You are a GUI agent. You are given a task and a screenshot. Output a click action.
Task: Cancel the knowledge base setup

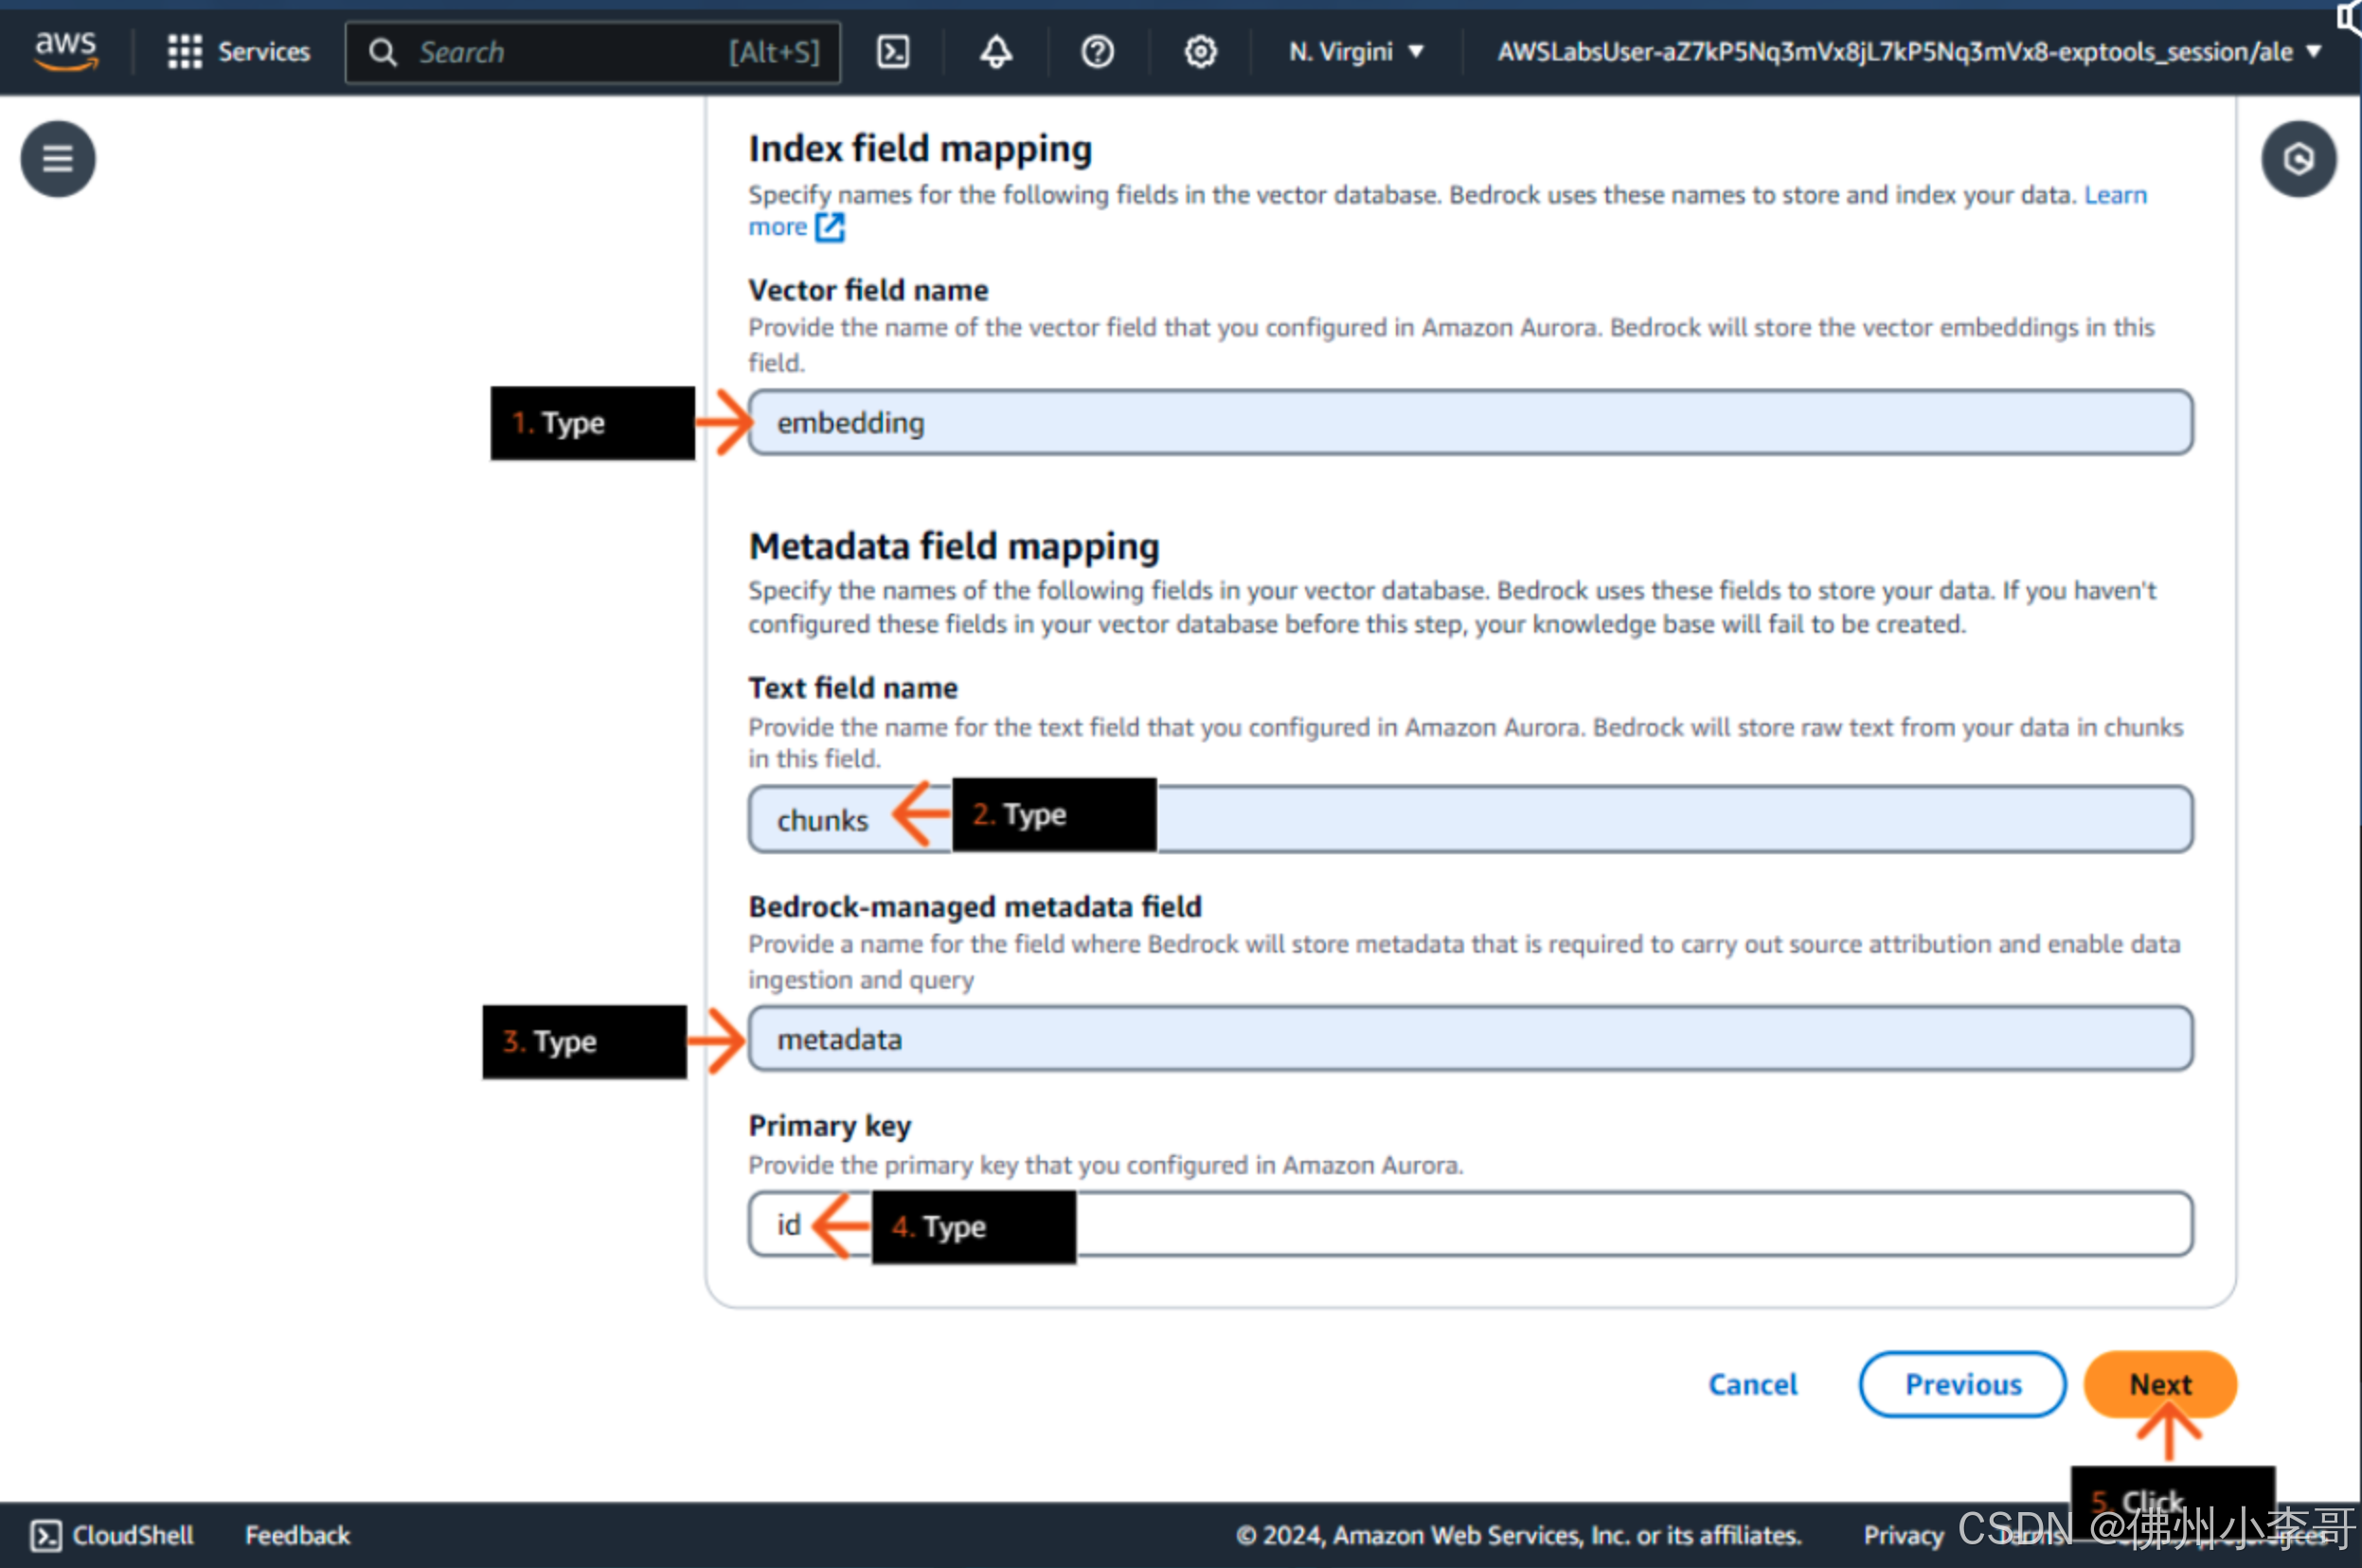coord(1752,1384)
